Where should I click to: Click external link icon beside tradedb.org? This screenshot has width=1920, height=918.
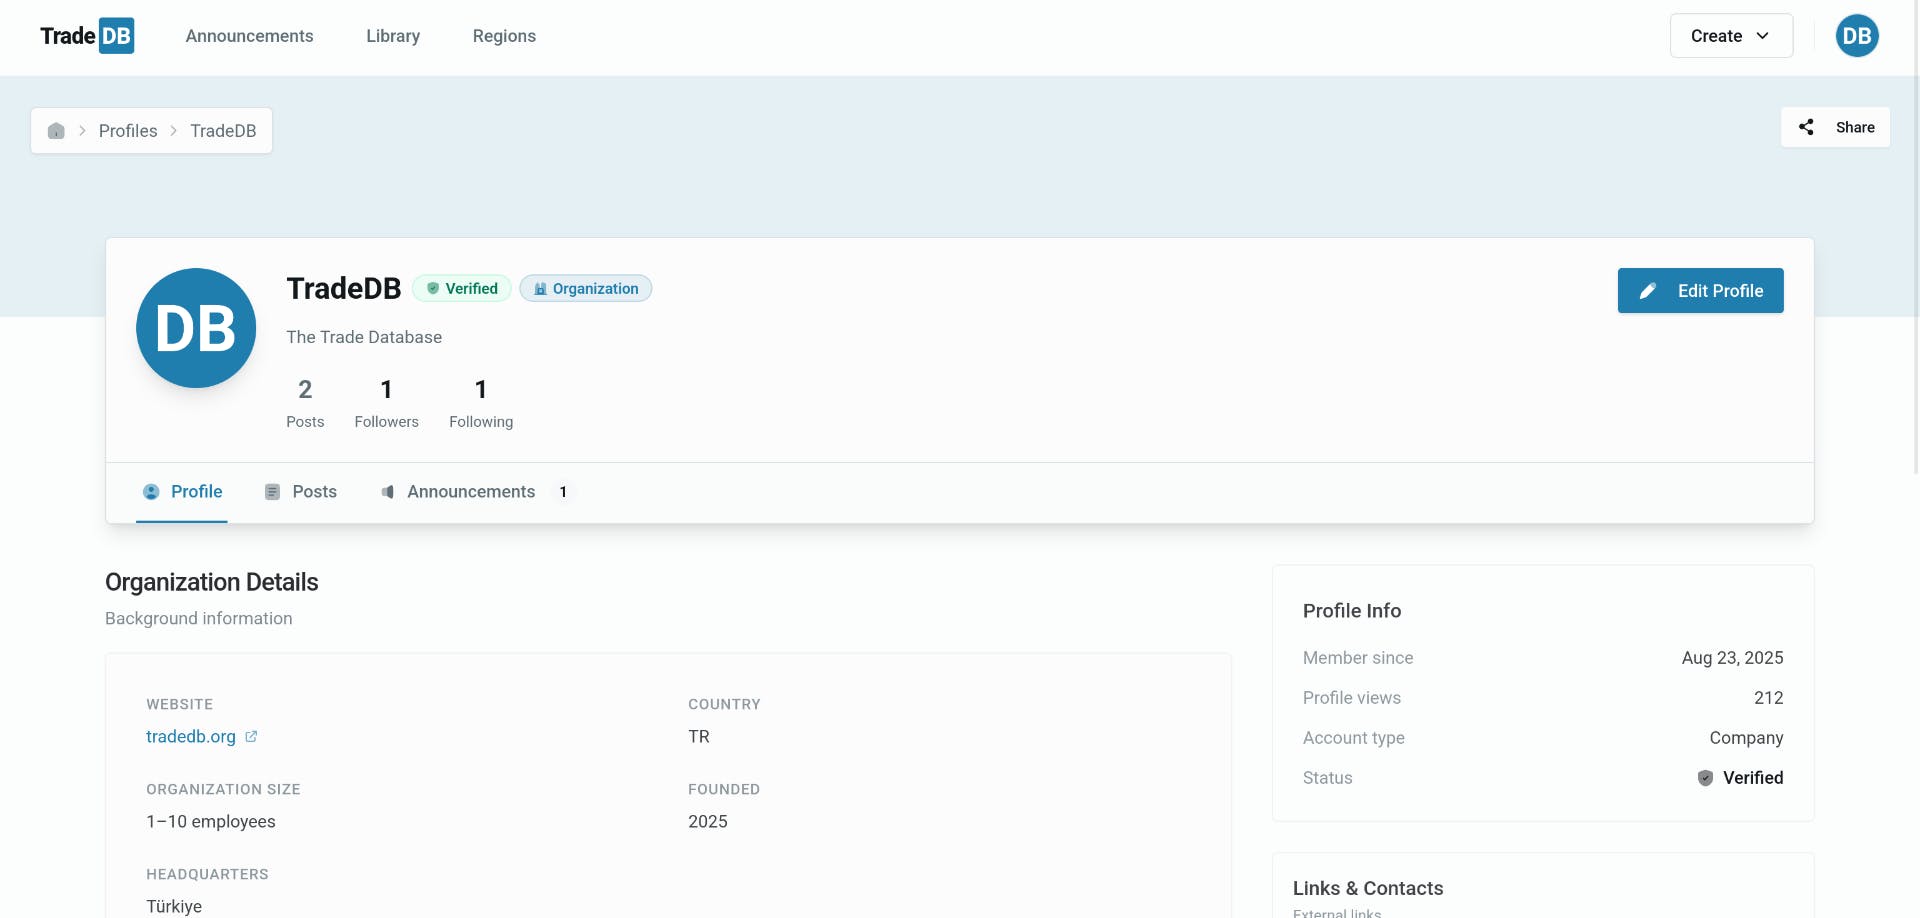pyautogui.click(x=251, y=737)
